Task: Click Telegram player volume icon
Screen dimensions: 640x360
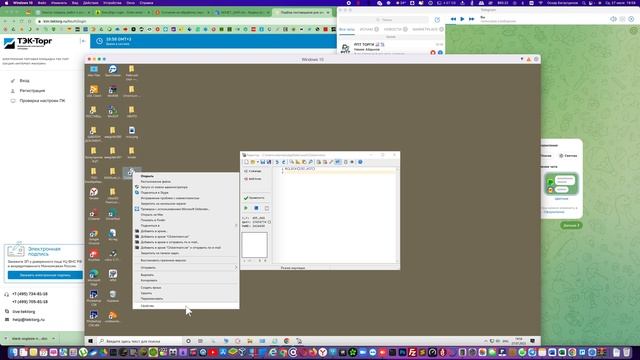Action: coord(613,19)
